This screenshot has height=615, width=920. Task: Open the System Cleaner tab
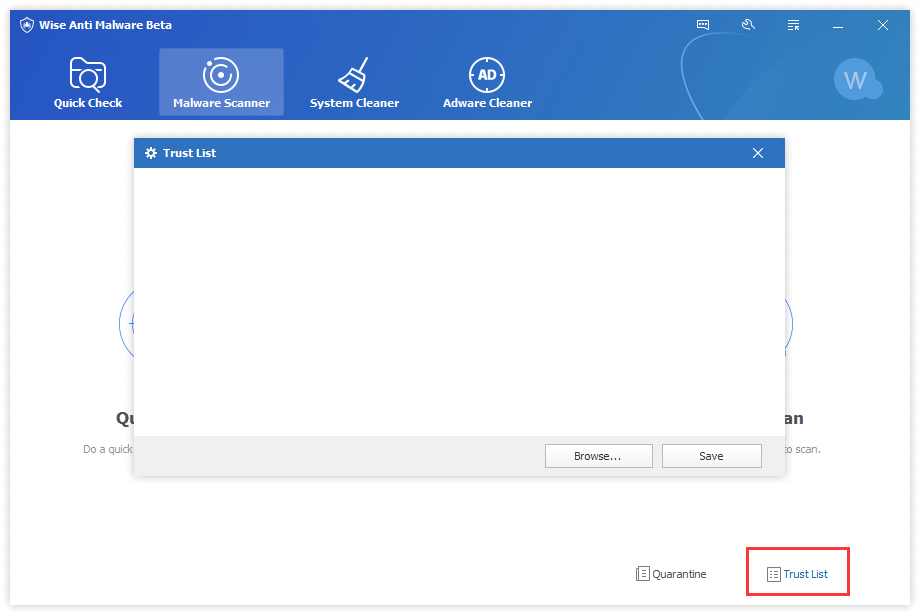(x=354, y=82)
